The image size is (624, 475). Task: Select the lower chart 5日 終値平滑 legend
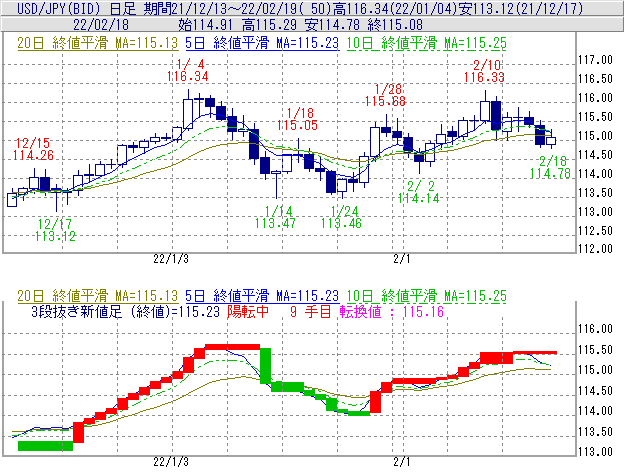tap(262, 296)
